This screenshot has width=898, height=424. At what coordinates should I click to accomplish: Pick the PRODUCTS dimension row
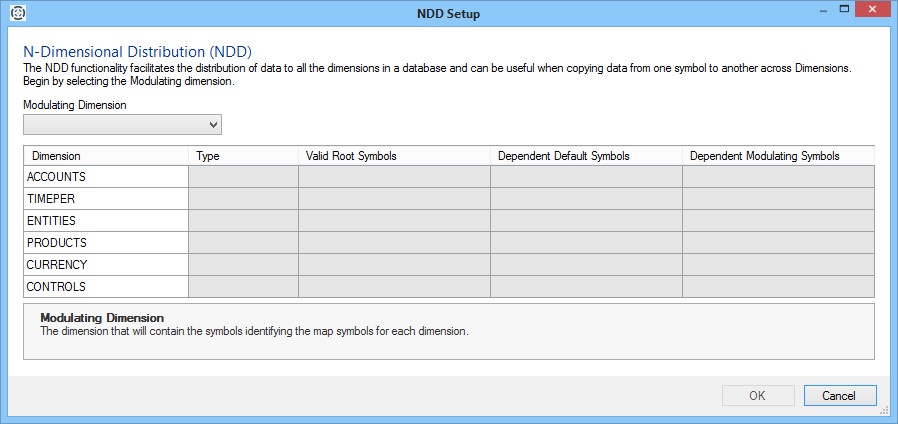tap(105, 243)
